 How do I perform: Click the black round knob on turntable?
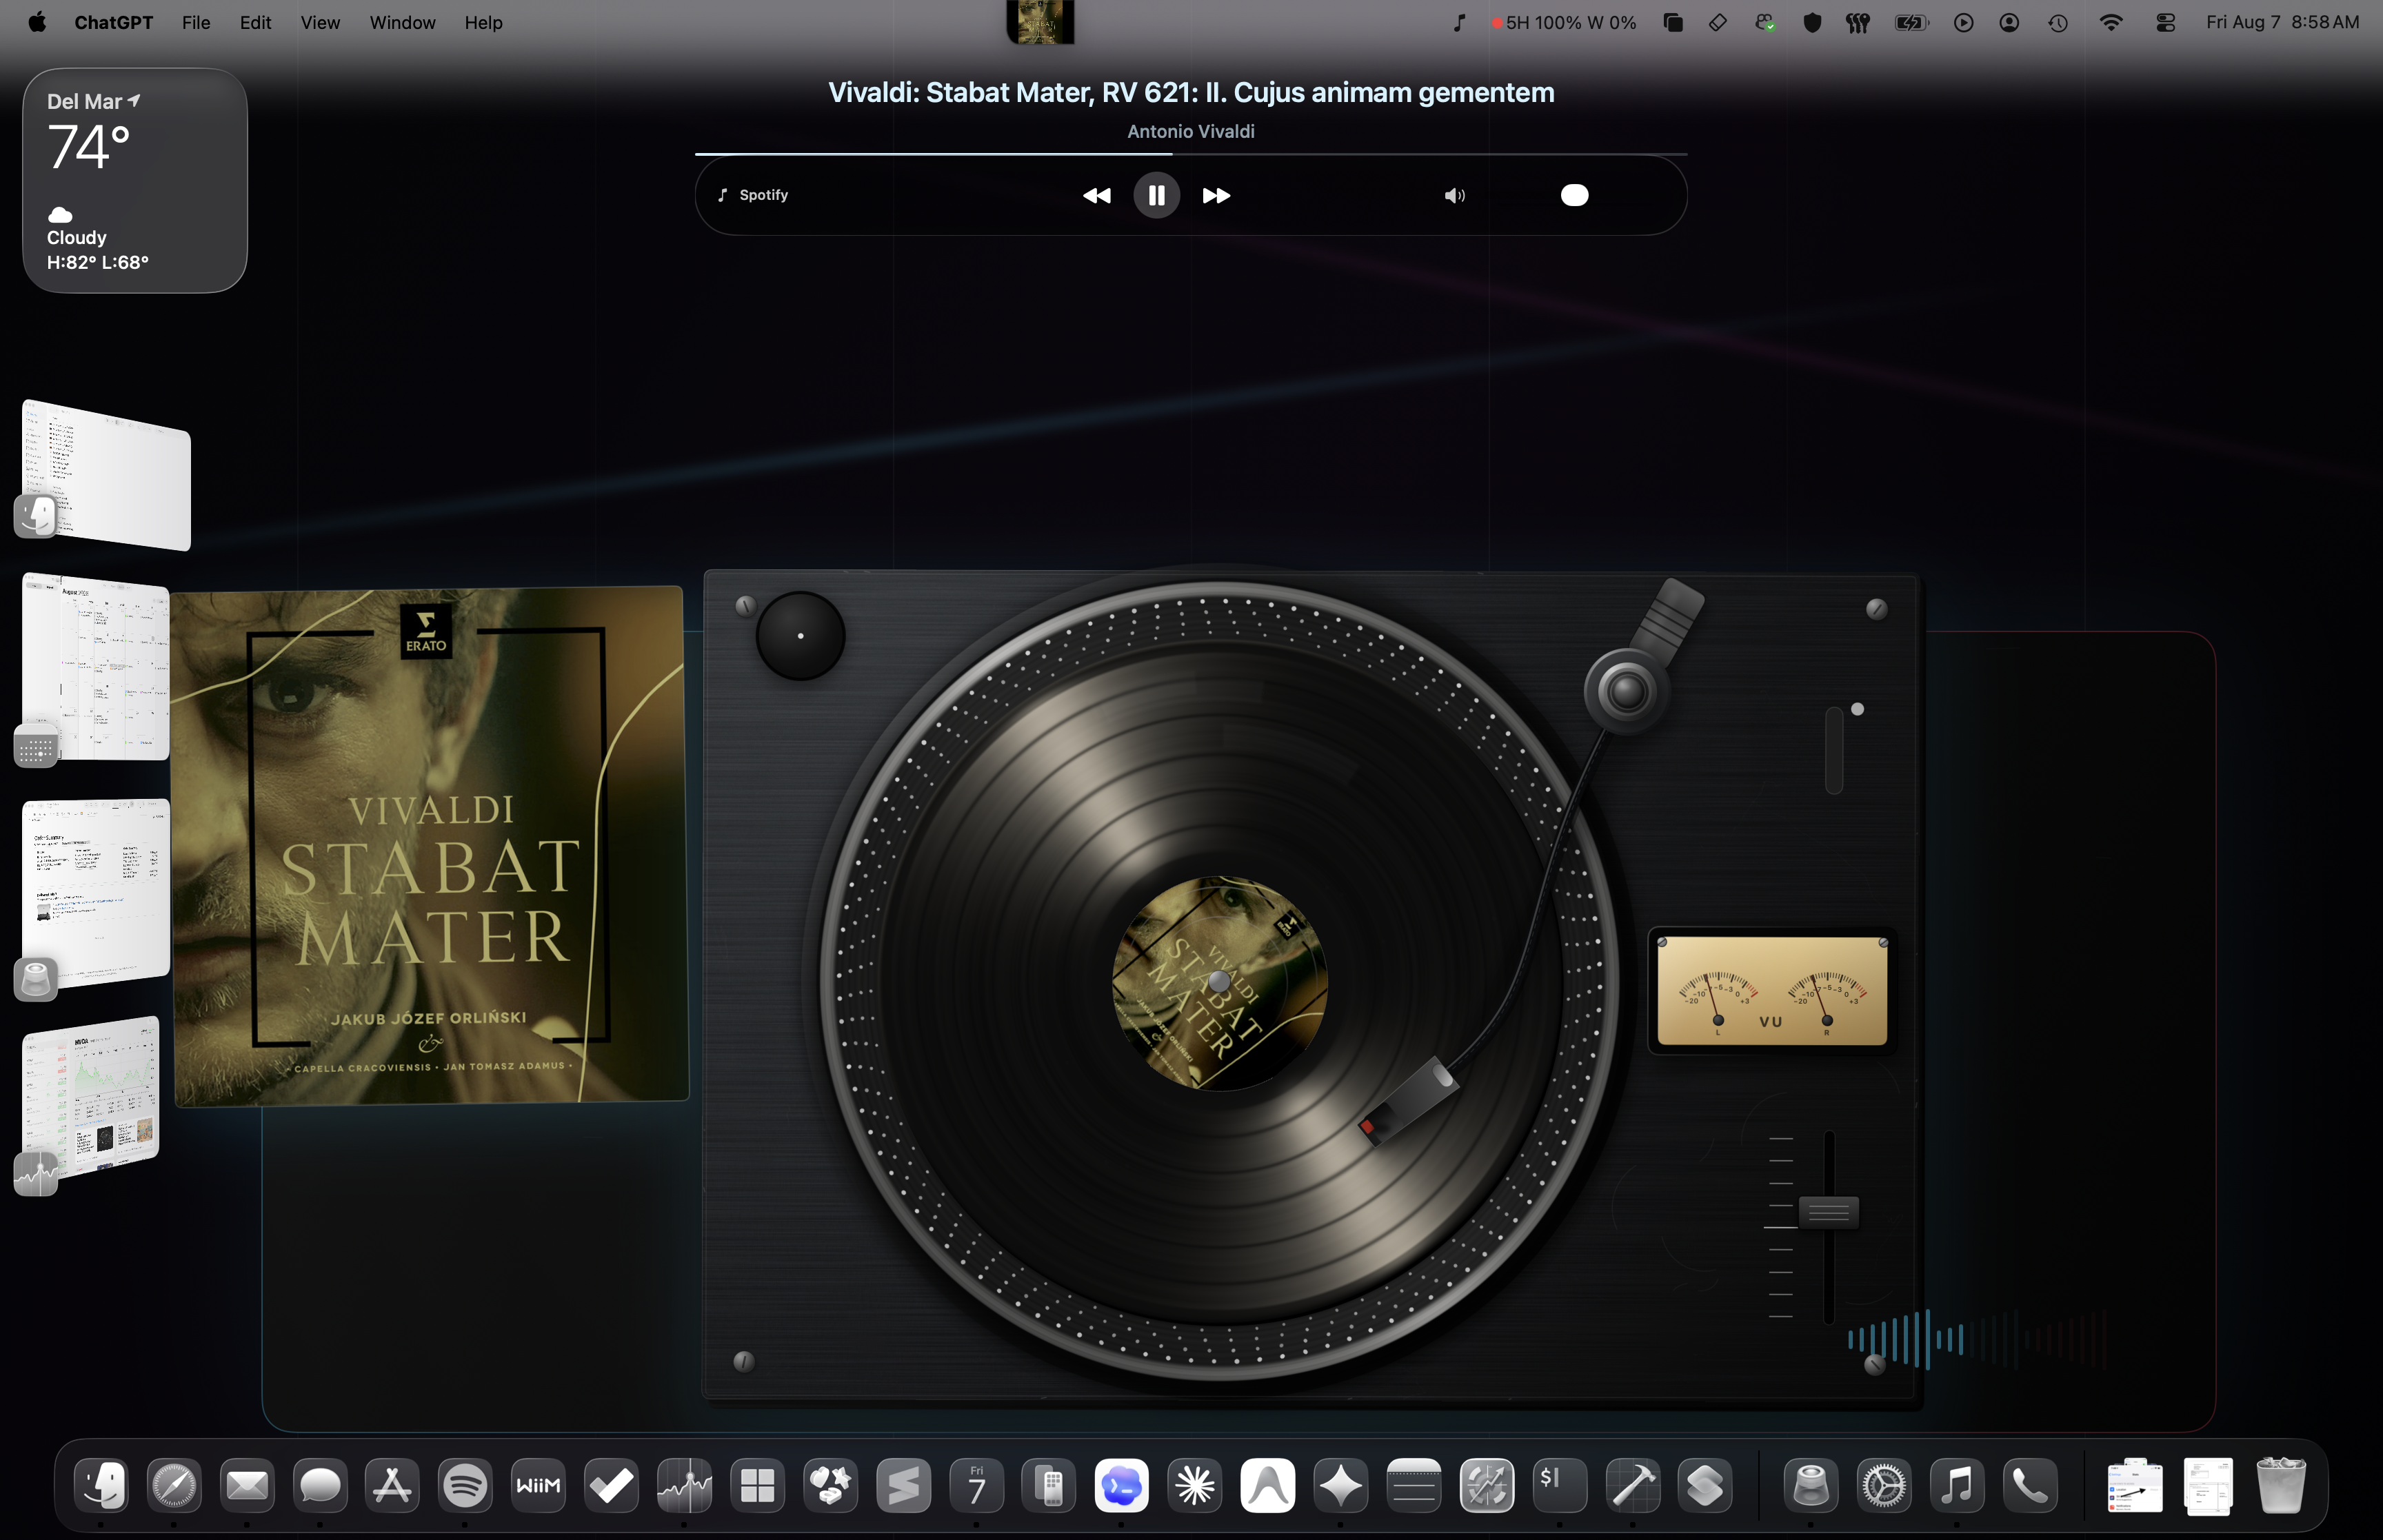(x=800, y=635)
